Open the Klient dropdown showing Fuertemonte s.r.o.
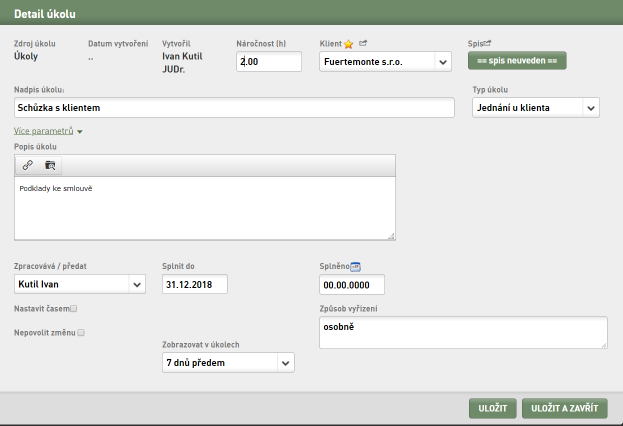 click(x=385, y=62)
